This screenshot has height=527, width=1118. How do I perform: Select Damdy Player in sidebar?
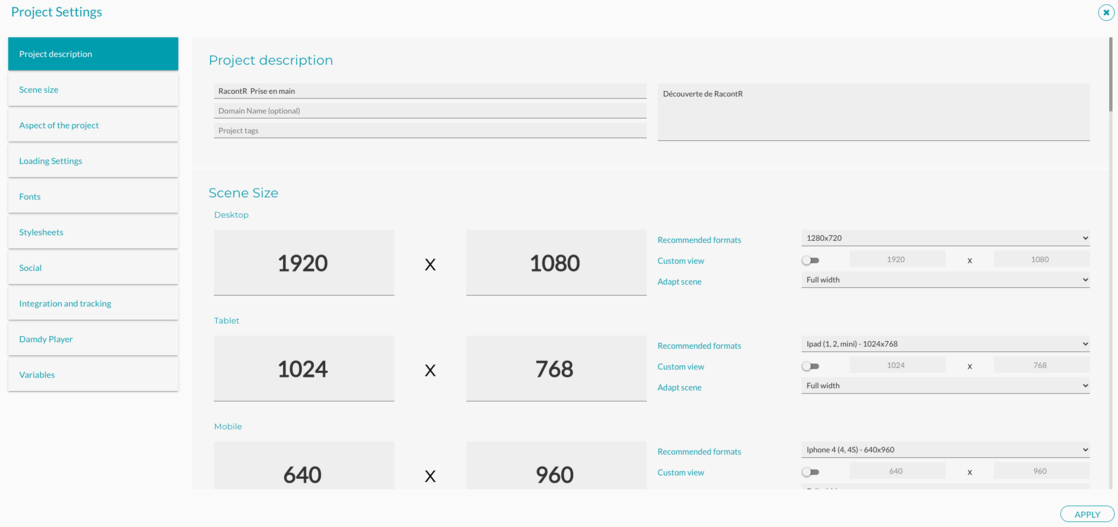click(x=93, y=339)
